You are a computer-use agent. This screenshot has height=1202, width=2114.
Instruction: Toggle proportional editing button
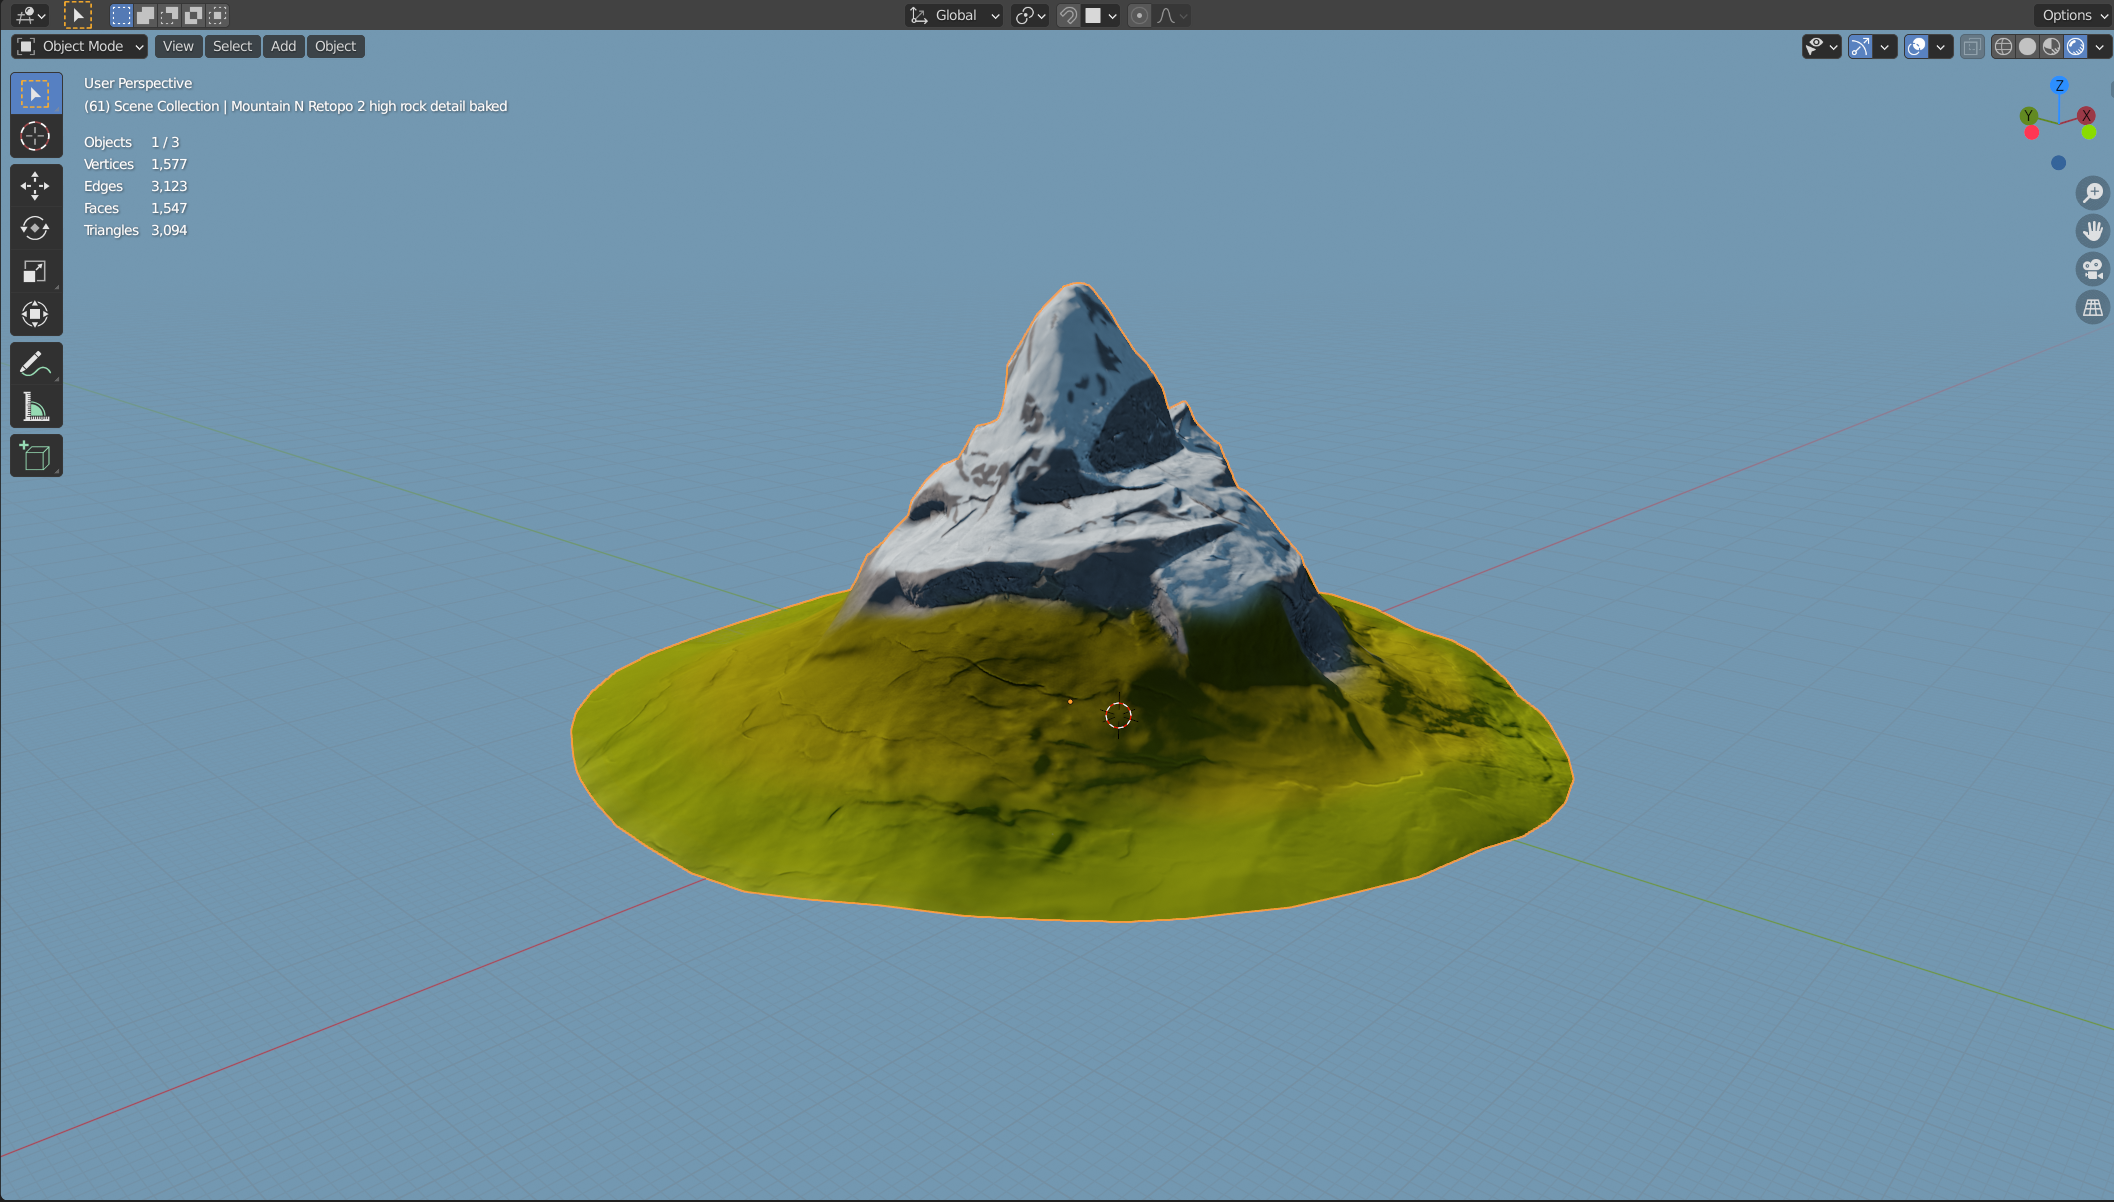[x=1139, y=15]
